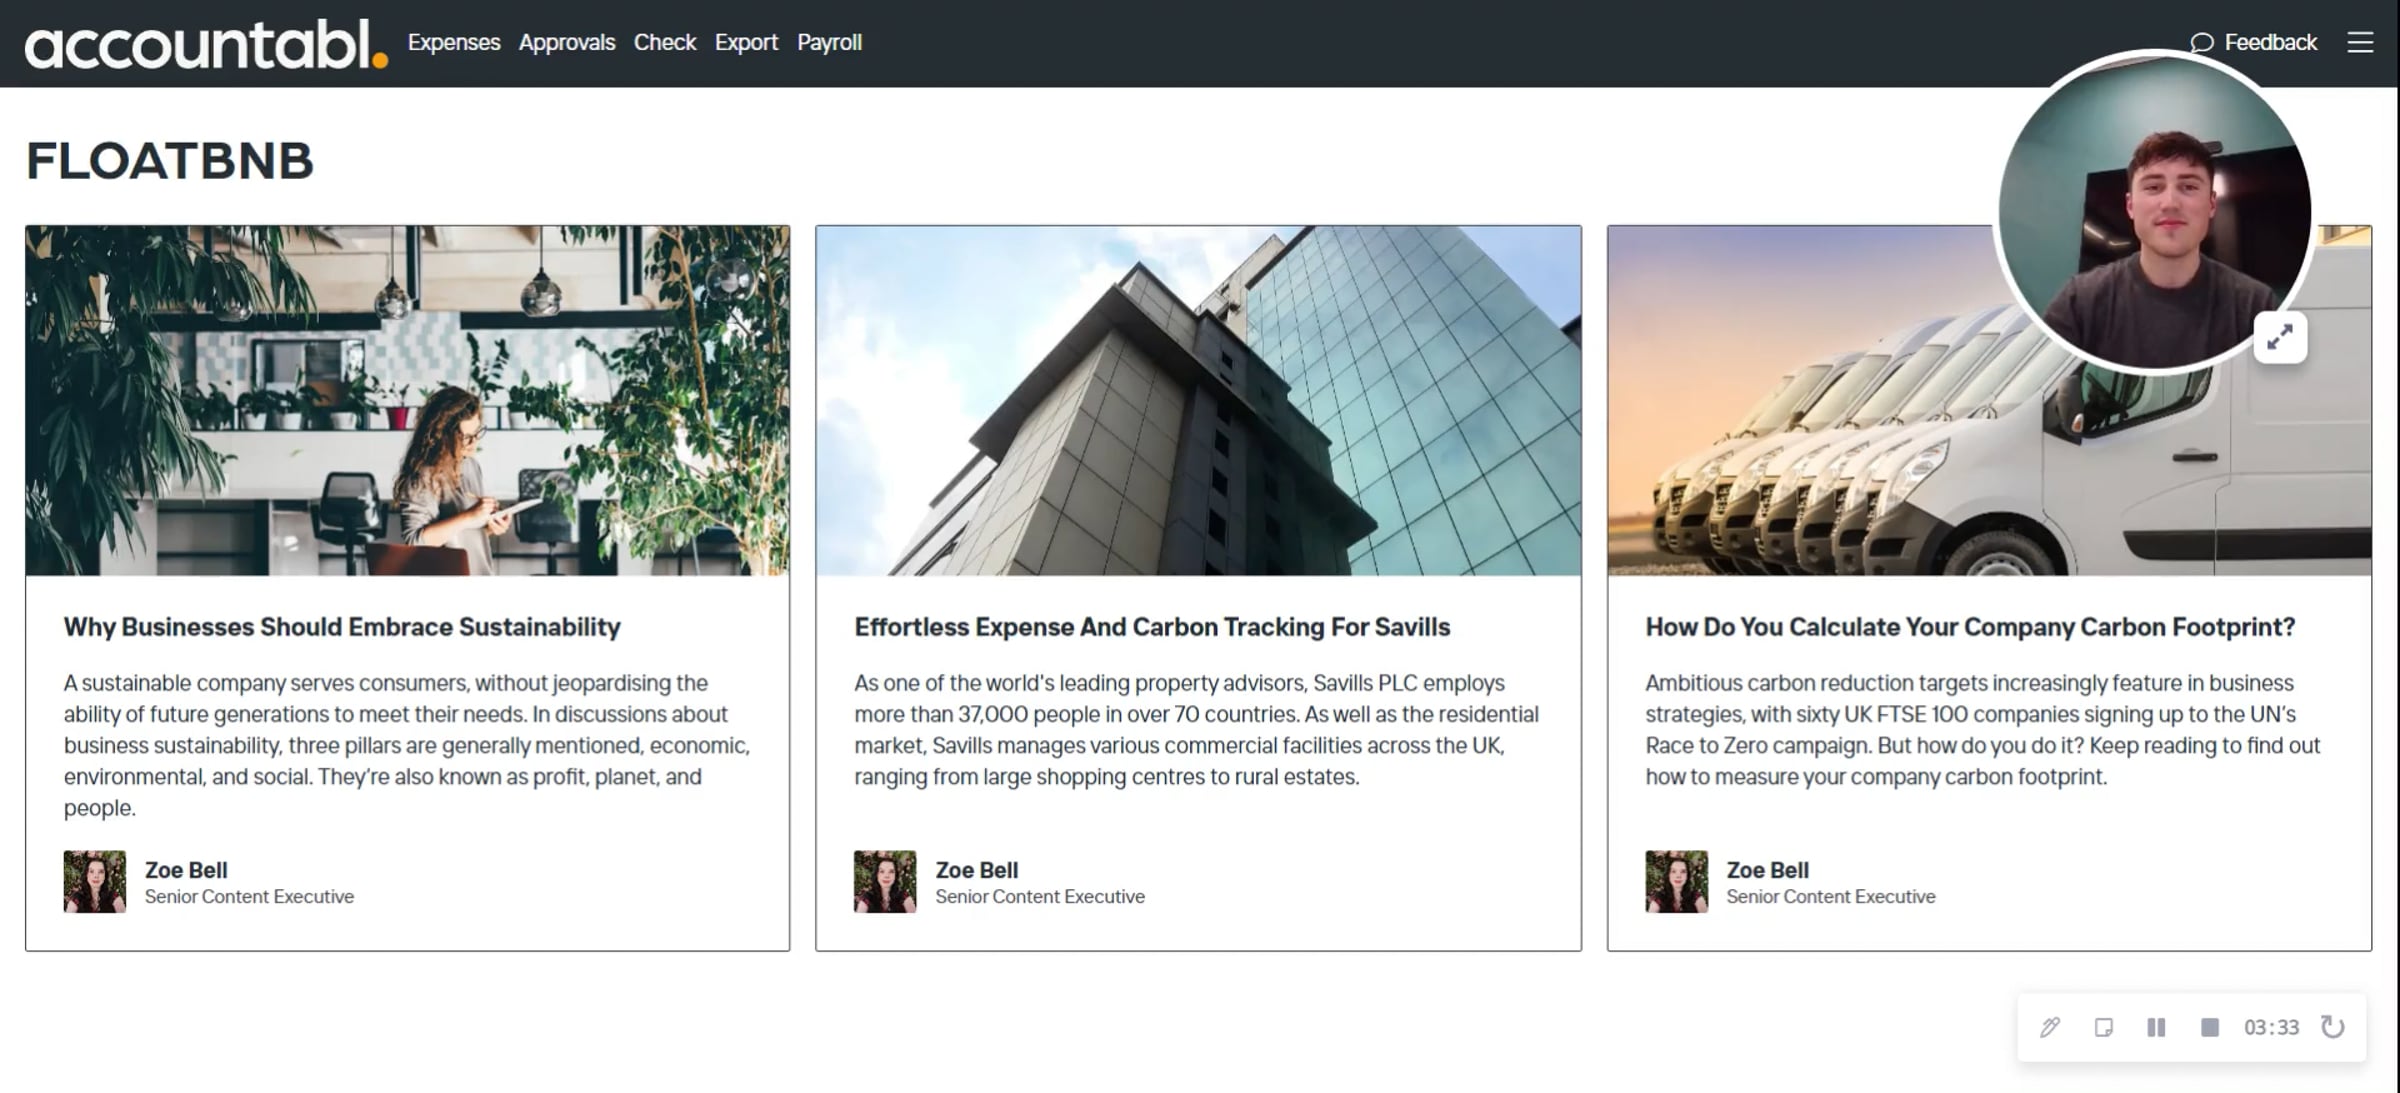Viewport: 2400px width, 1093px height.
Task: Click Zoe Bell's avatar under Savills article
Action: tap(884, 881)
